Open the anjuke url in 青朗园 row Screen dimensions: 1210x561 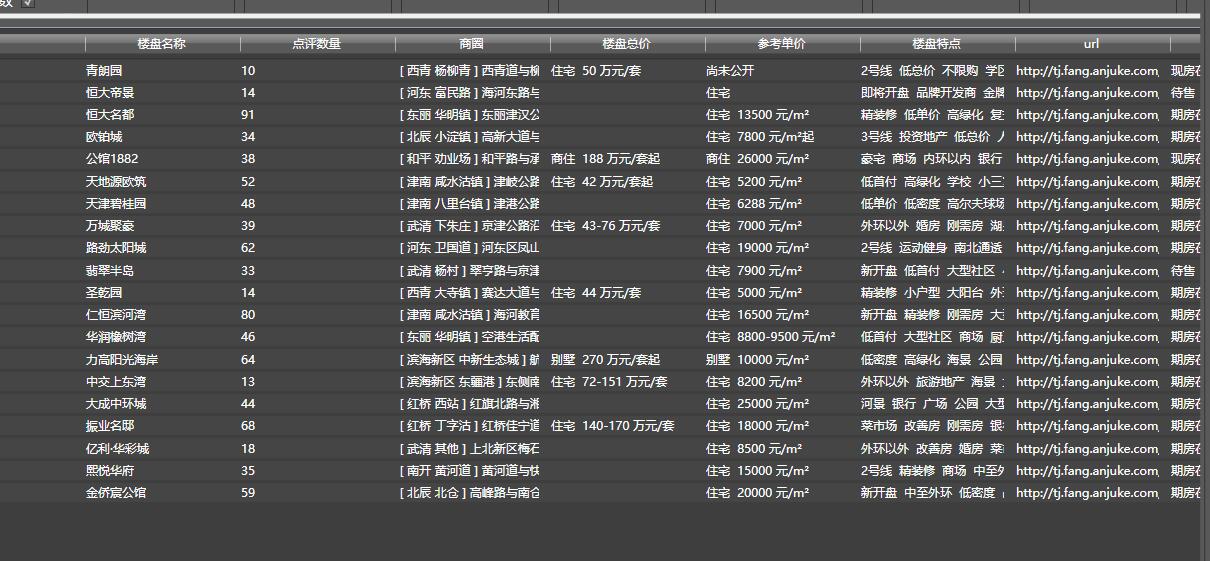click(1088, 71)
